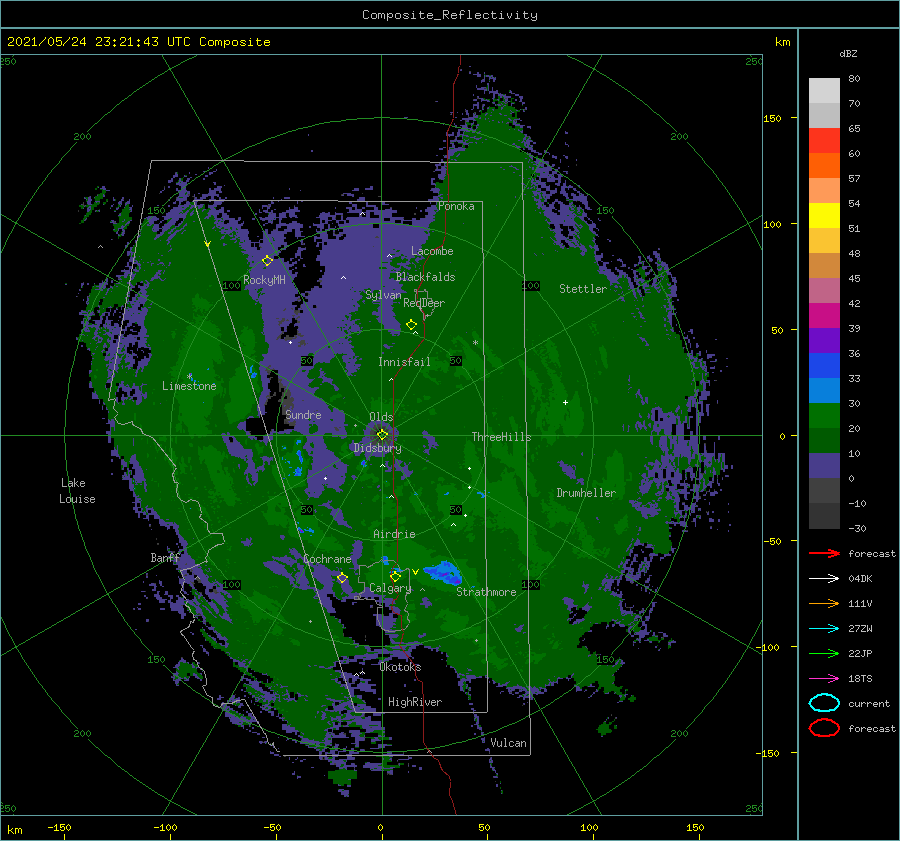Click the RedDeer city label
The image size is (900, 841).
click(x=424, y=303)
